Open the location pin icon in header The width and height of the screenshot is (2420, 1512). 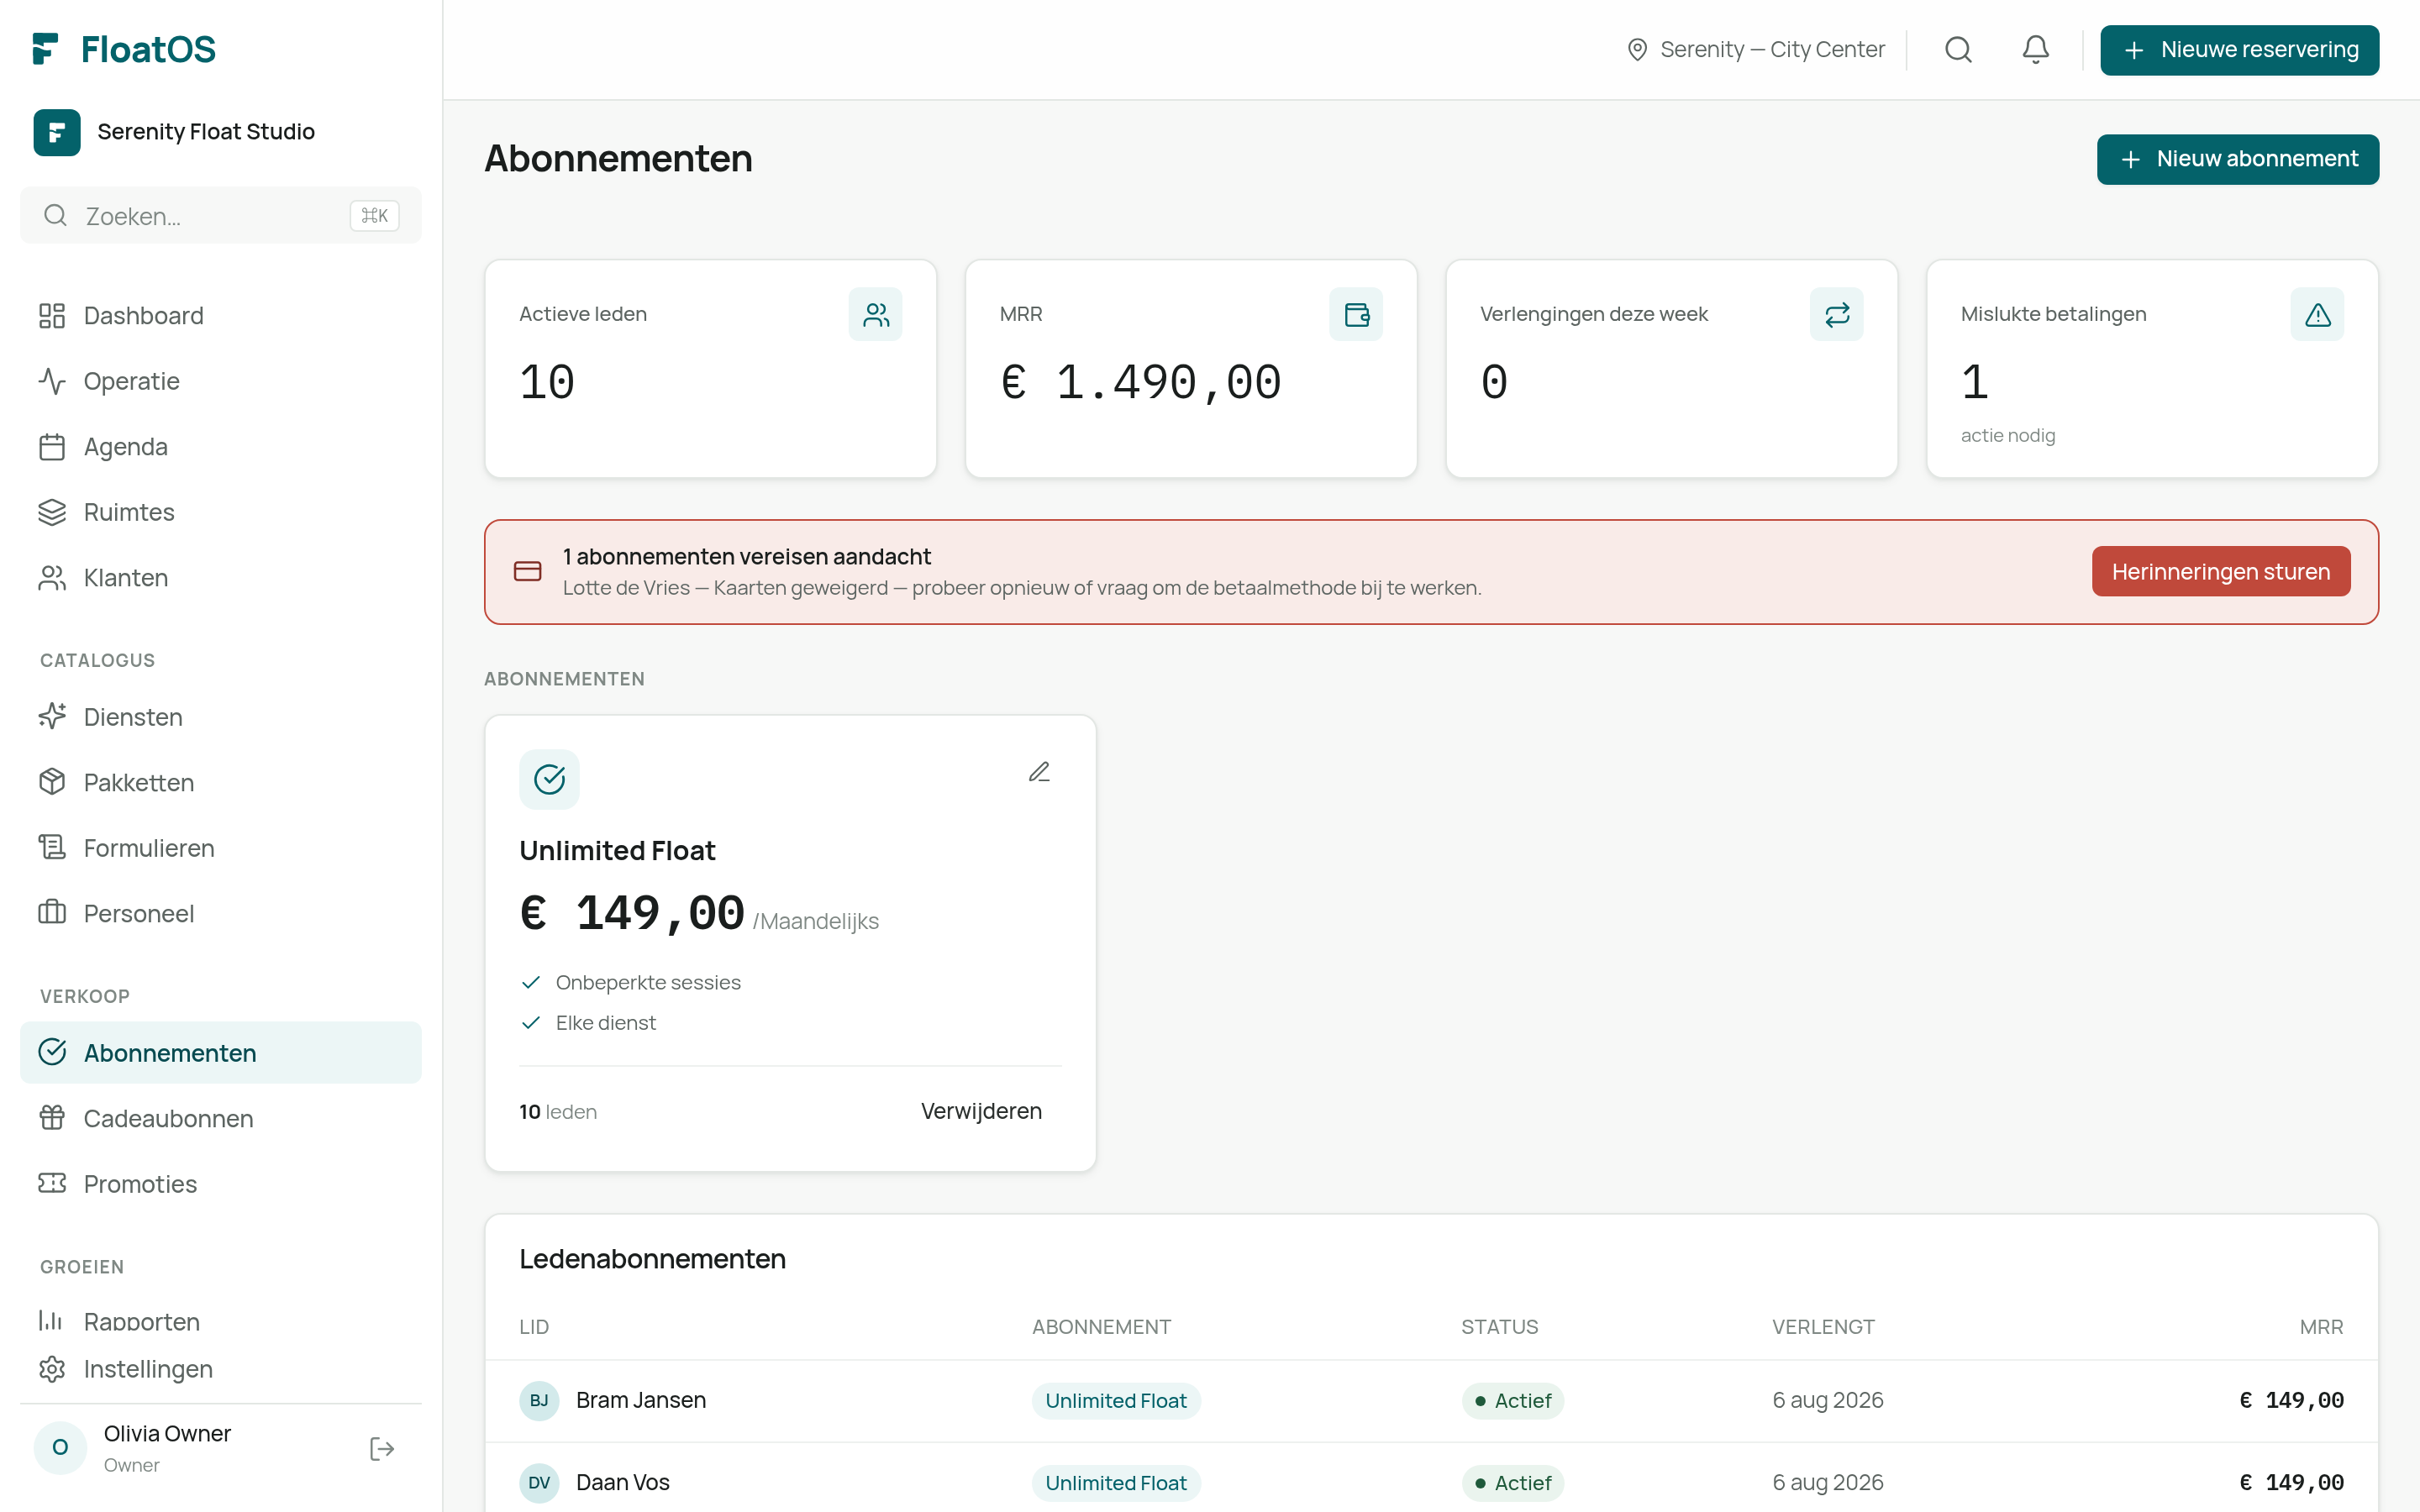1637,50
